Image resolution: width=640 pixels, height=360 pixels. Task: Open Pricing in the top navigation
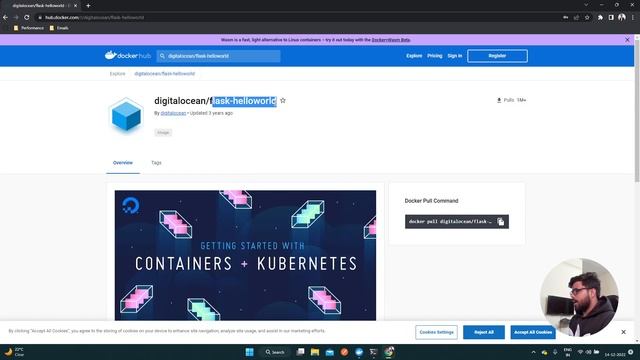click(x=435, y=56)
